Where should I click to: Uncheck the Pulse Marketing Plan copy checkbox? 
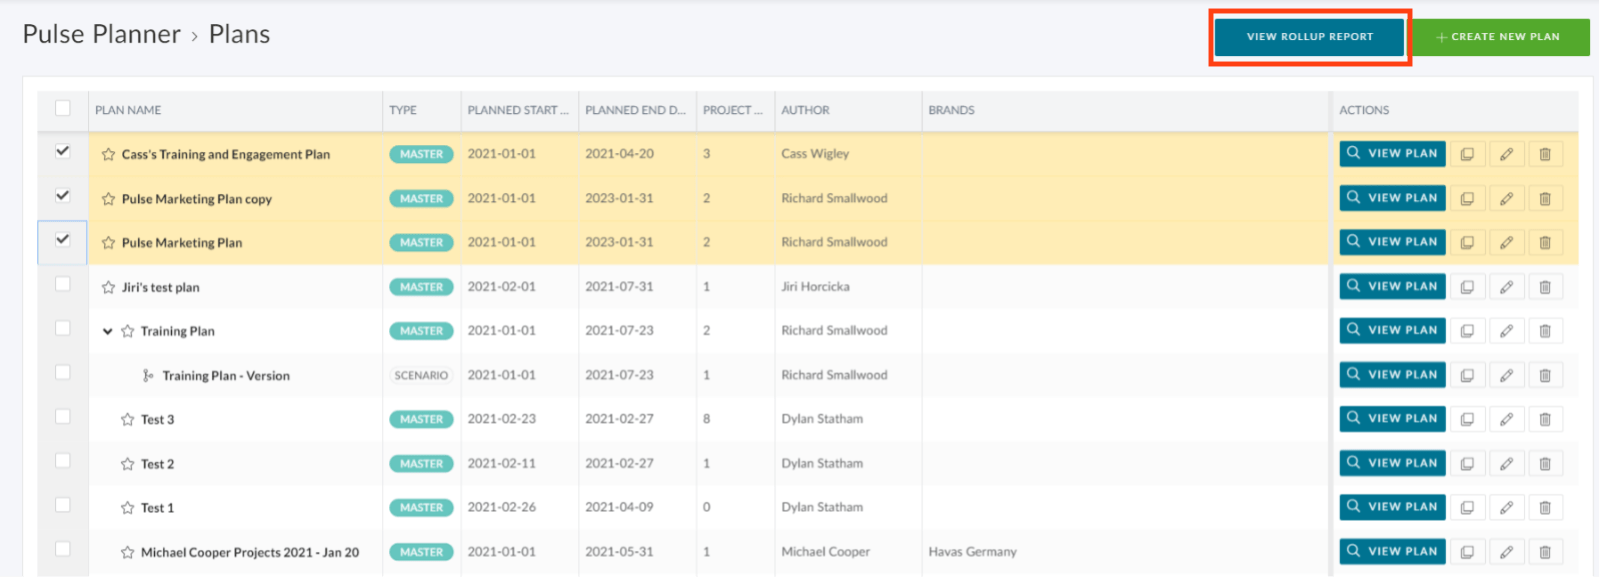63,196
